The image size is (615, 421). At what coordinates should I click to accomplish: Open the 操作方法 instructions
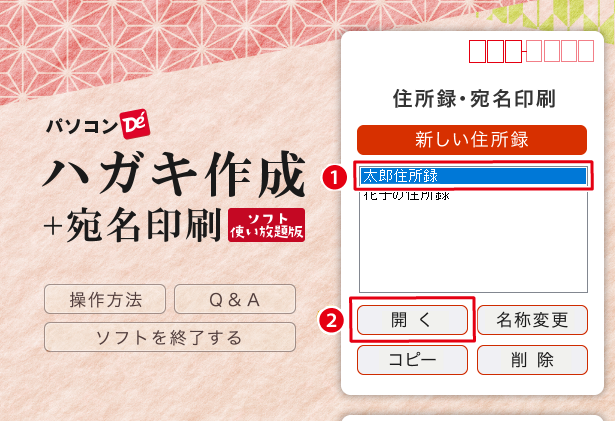pos(105,299)
